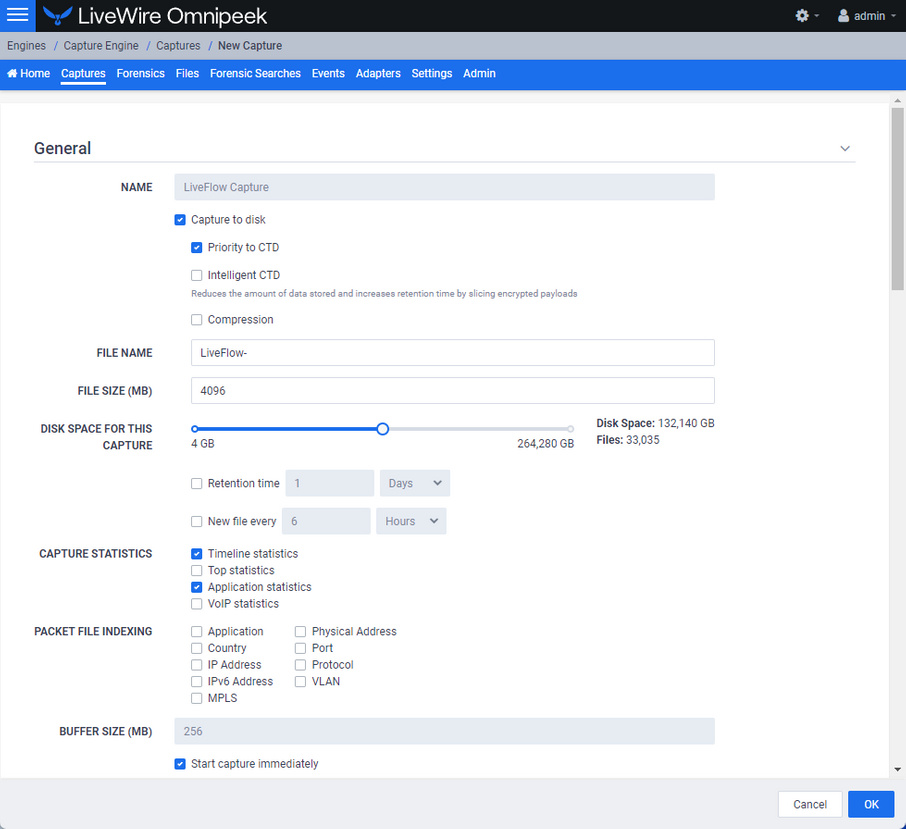This screenshot has width=906, height=829.
Task: Enable Physical Address indexing
Action: (x=300, y=631)
